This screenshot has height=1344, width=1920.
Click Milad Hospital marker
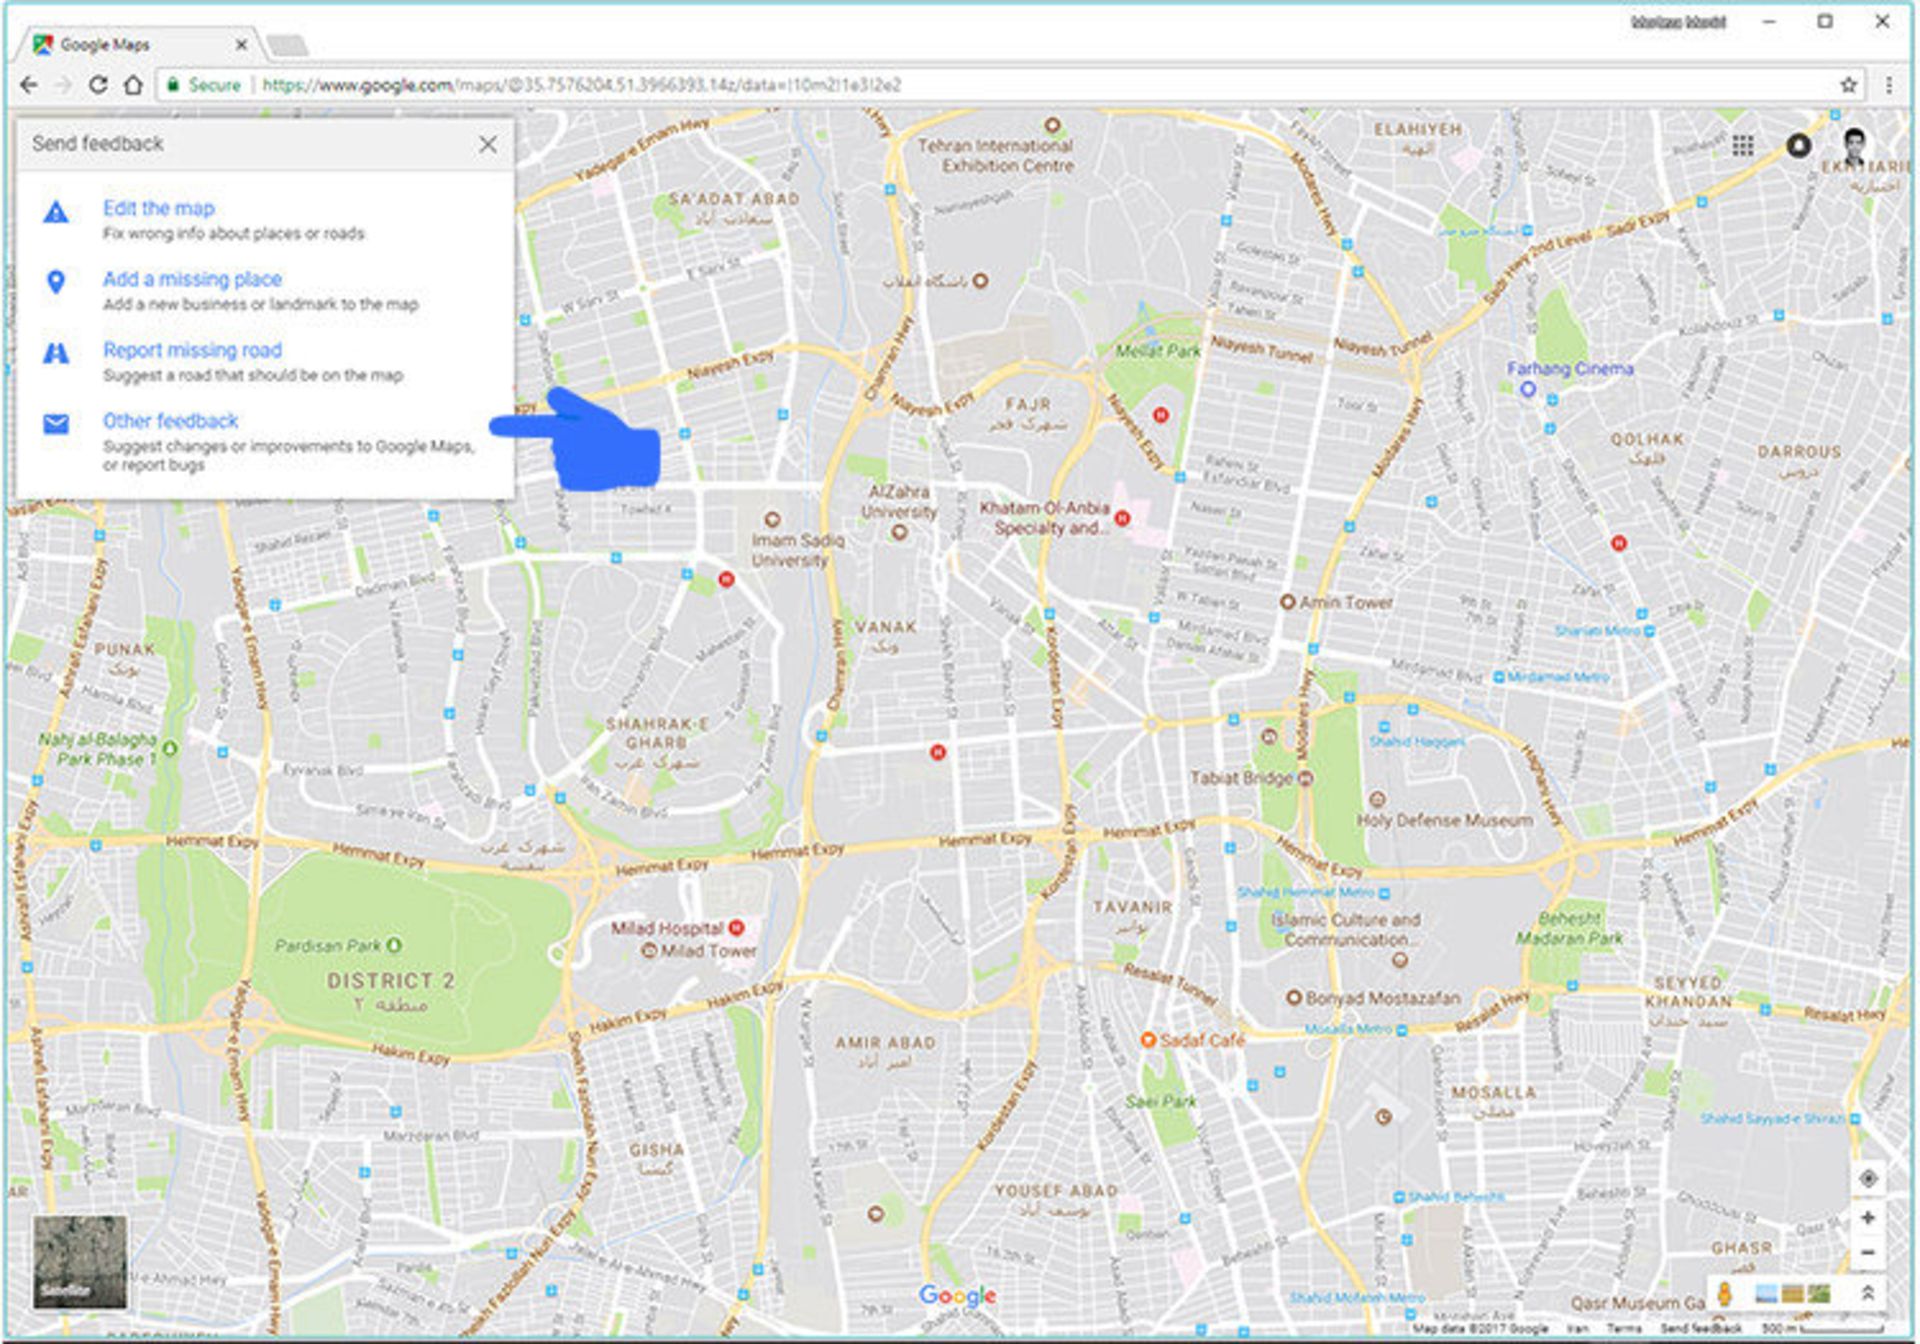(x=737, y=928)
